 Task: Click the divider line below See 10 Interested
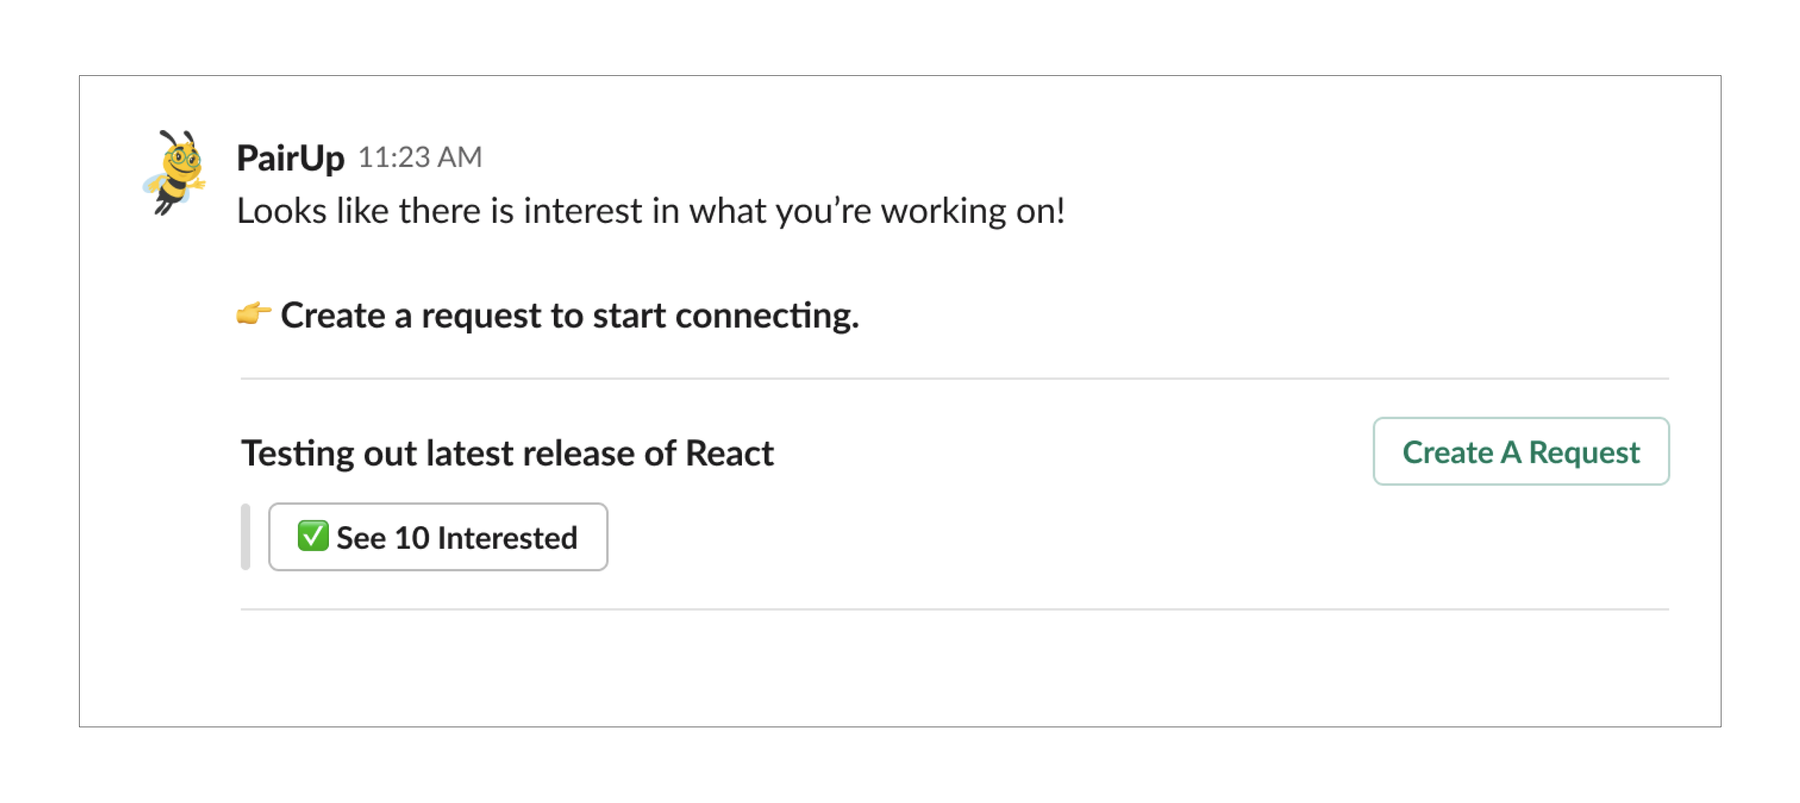(954, 609)
